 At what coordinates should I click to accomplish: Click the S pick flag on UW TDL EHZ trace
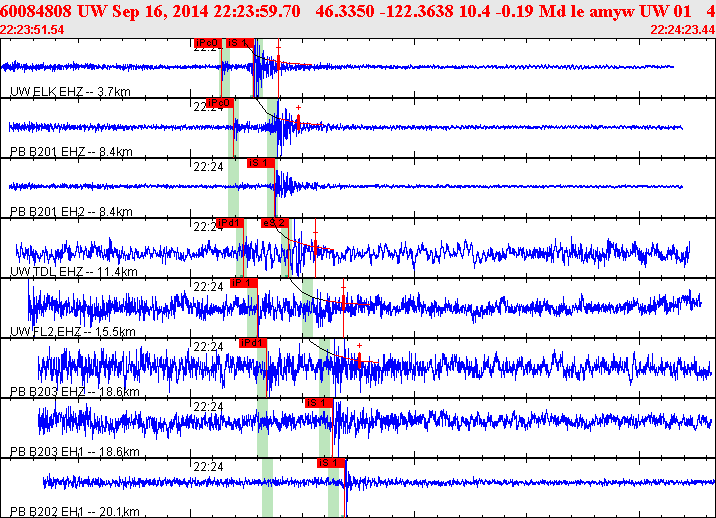[x=275, y=223]
